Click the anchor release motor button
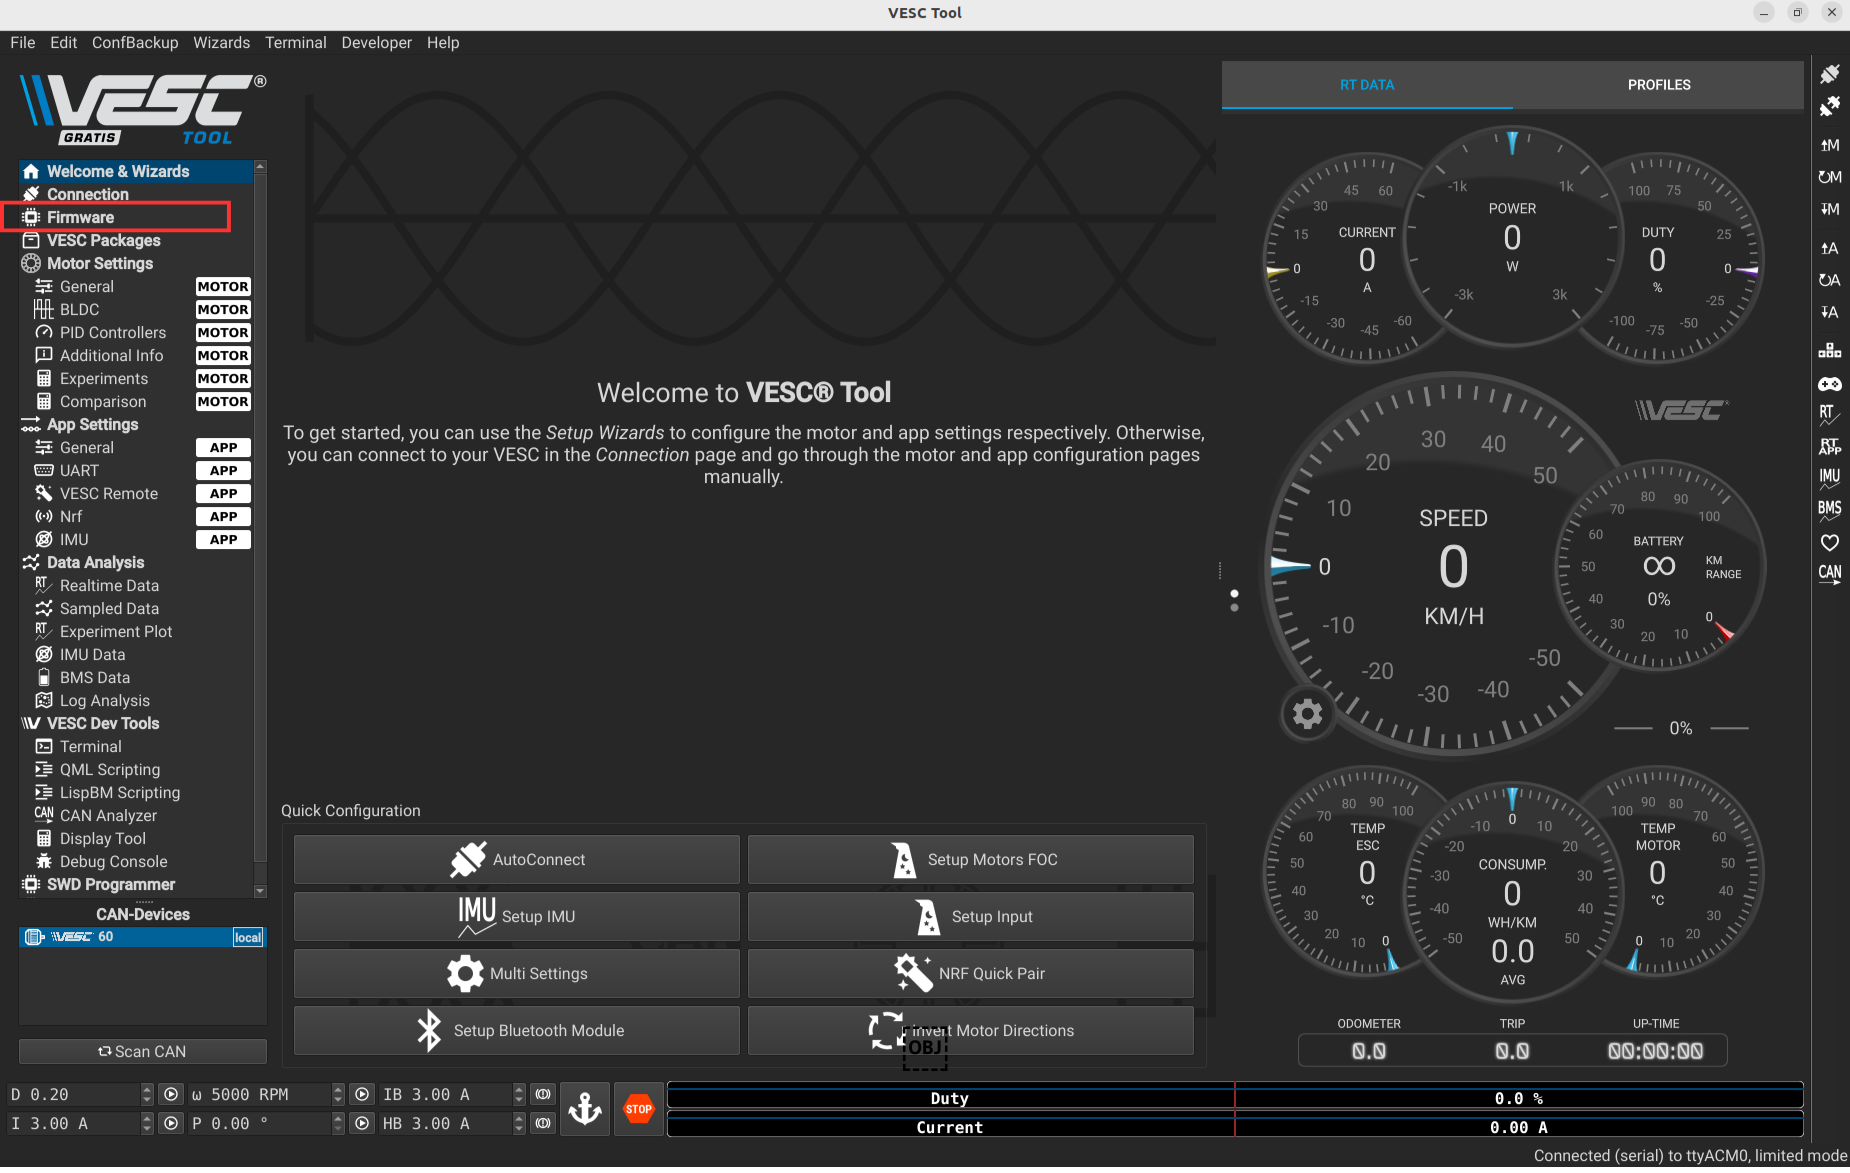This screenshot has width=1850, height=1173. coord(585,1109)
